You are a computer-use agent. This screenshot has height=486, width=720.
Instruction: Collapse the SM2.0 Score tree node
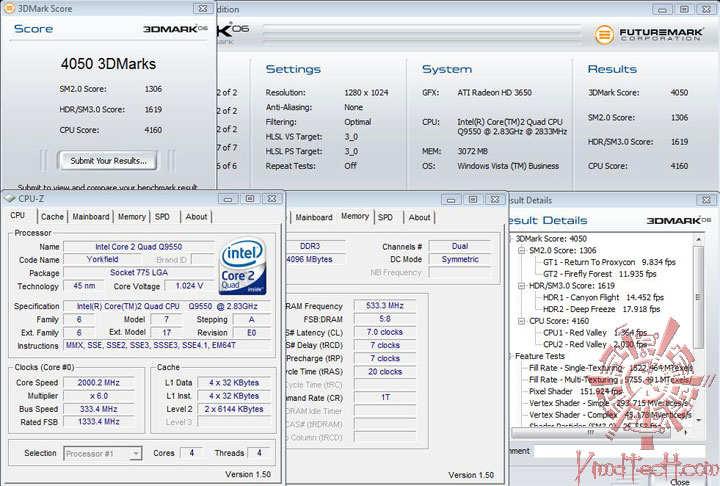click(521, 251)
